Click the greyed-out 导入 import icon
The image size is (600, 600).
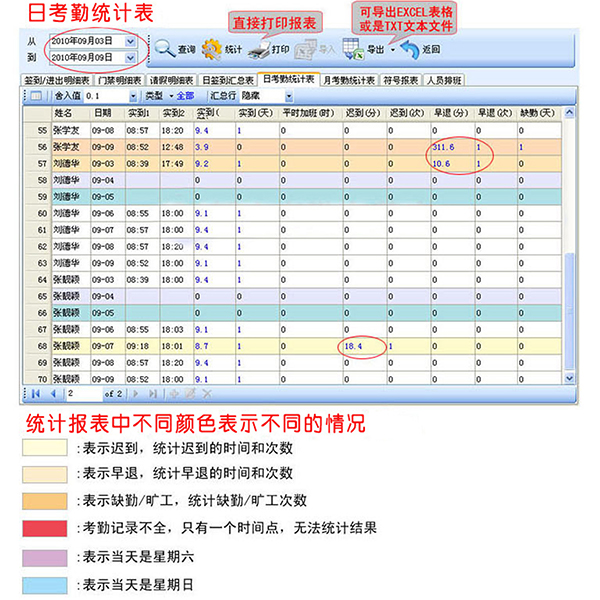[x=306, y=50]
